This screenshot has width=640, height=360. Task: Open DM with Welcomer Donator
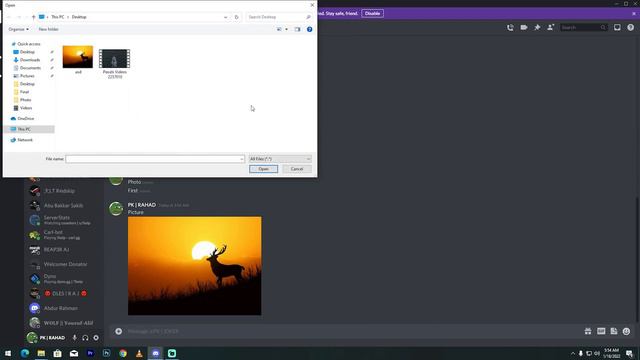click(64, 264)
